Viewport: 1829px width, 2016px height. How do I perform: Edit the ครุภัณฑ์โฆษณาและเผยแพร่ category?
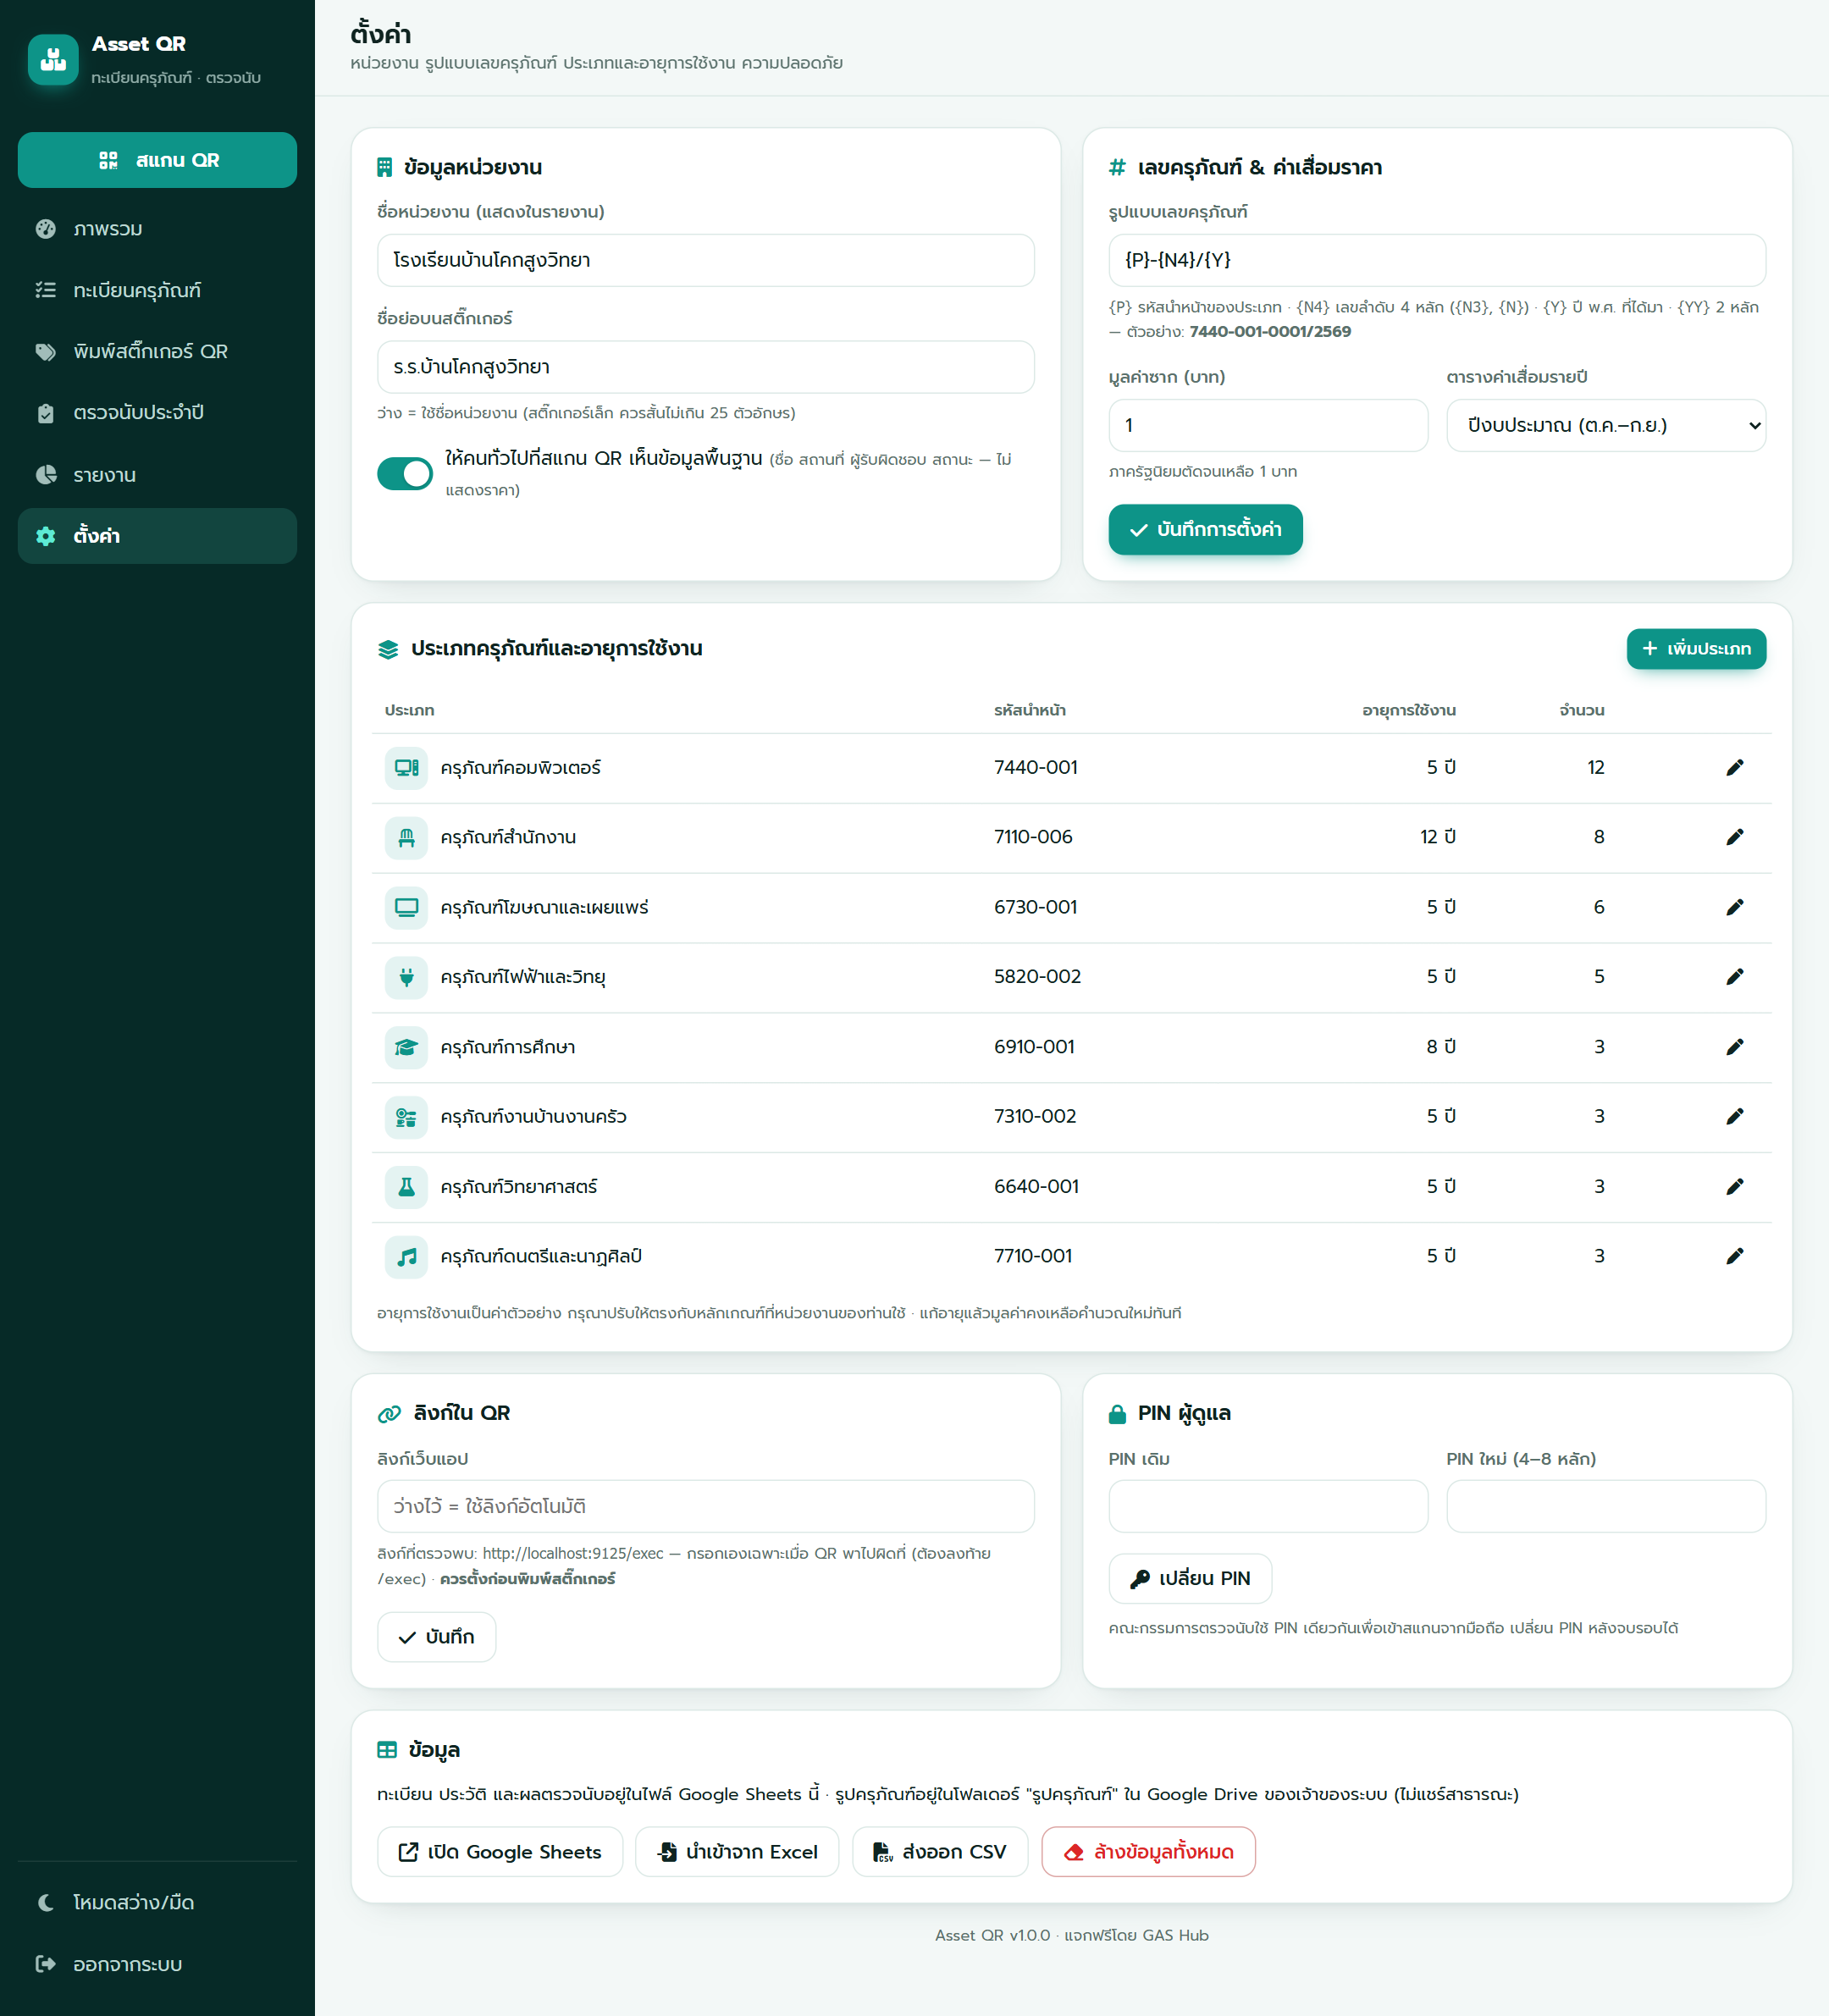click(1734, 907)
